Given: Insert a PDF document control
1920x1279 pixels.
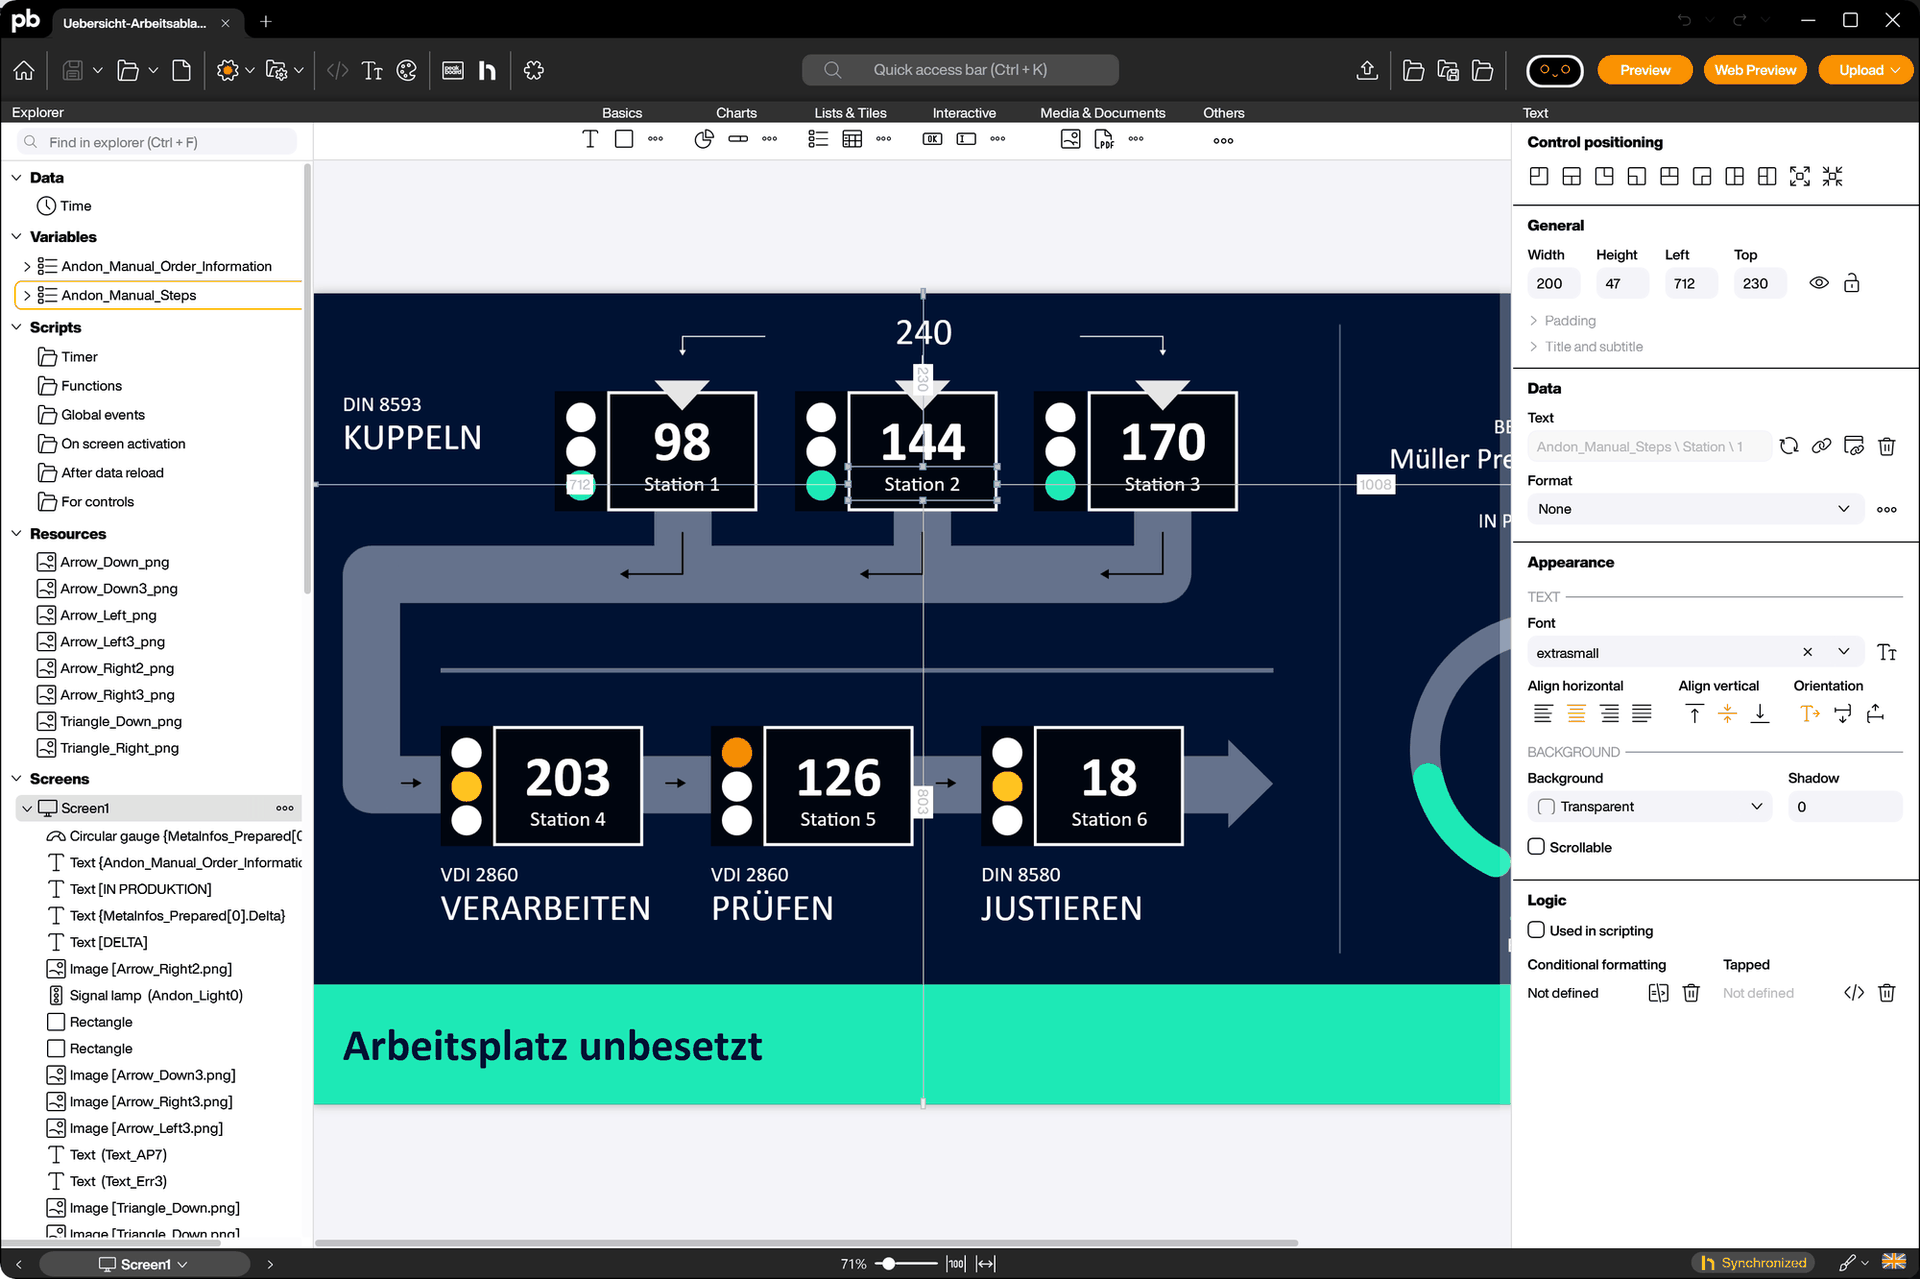Looking at the screenshot, I should 1104,139.
